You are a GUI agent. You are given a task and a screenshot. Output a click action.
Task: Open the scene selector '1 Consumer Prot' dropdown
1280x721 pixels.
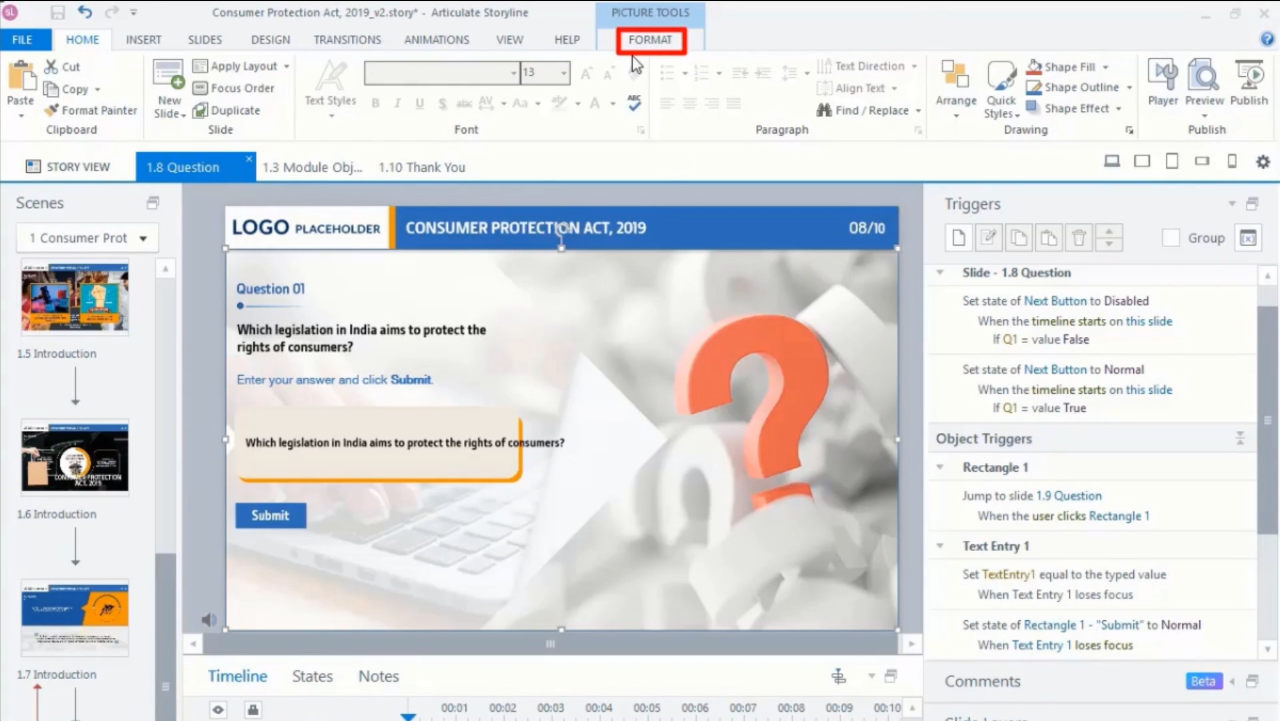(87, 238)
